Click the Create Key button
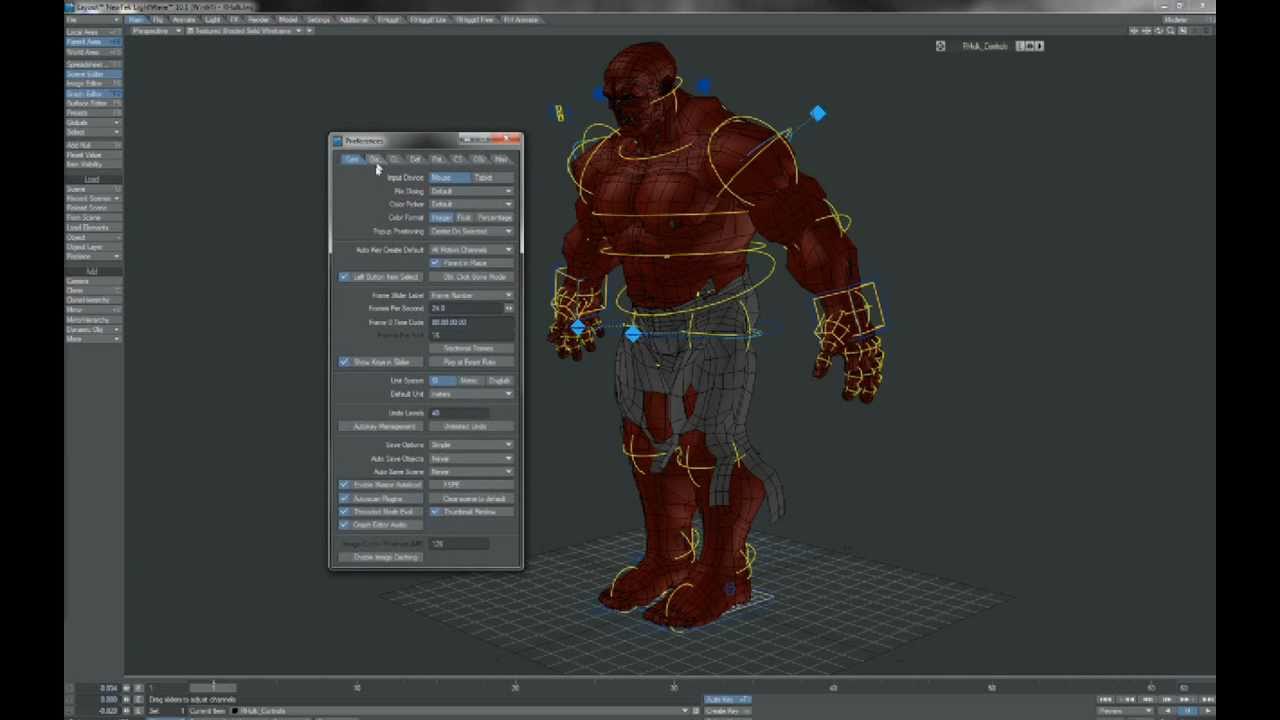Screen dimensions: 1280x720 (x=727, y=711)
